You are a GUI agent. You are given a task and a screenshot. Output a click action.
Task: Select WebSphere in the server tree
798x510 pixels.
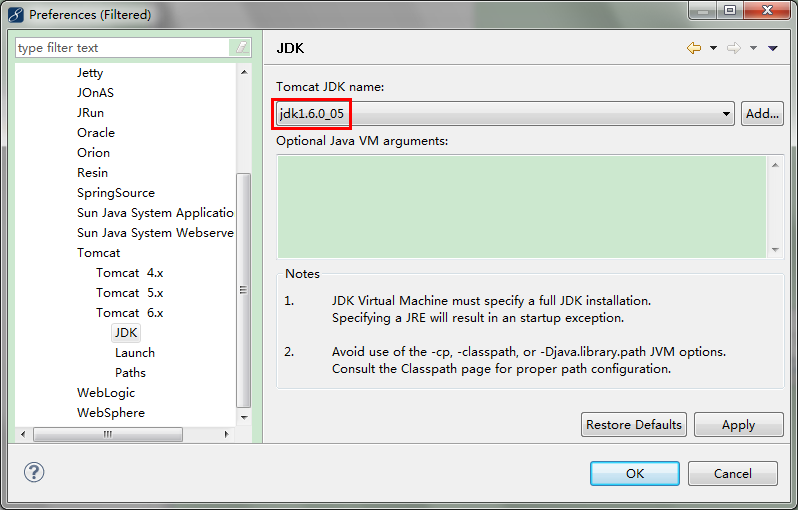coord(110,413)
